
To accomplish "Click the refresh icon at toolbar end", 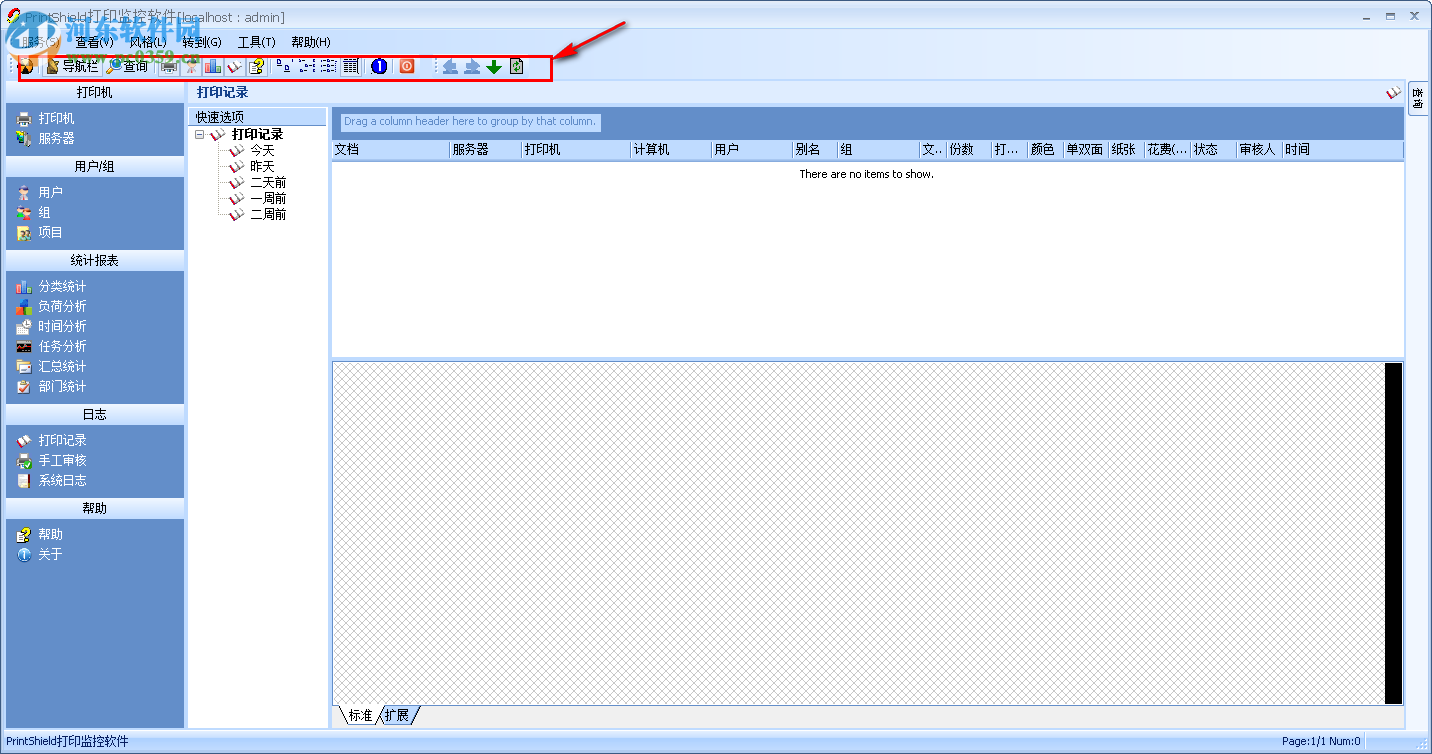I will (x=516, y=66).
